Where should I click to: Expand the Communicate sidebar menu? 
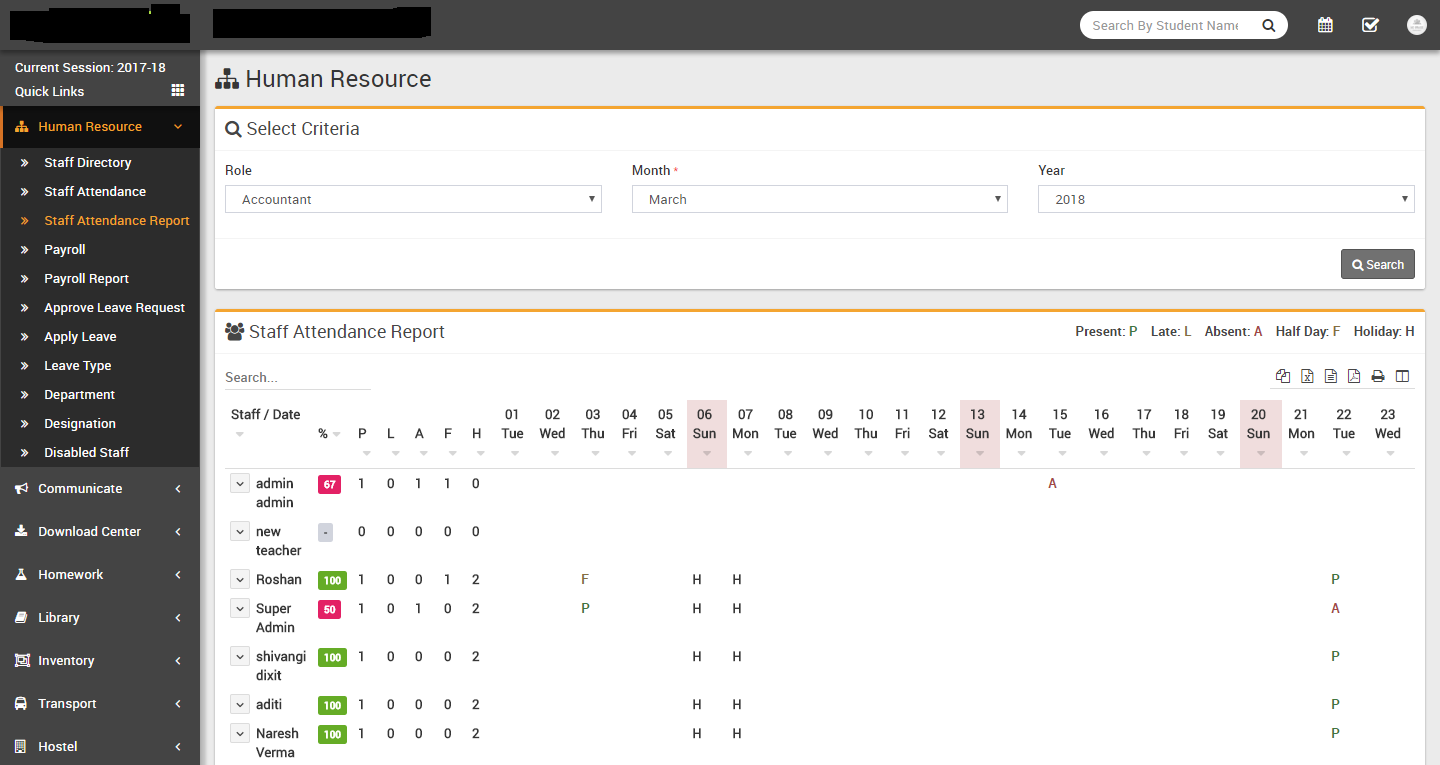(x=100, y=489)
